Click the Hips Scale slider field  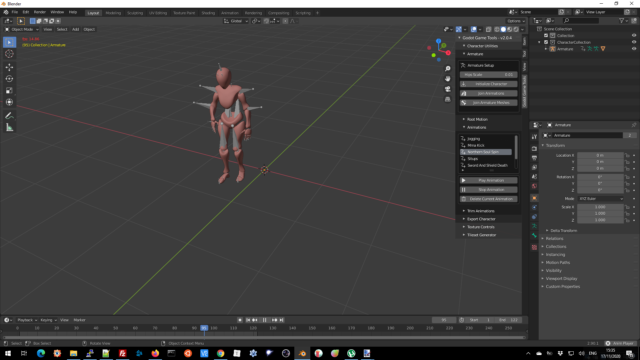488,75
